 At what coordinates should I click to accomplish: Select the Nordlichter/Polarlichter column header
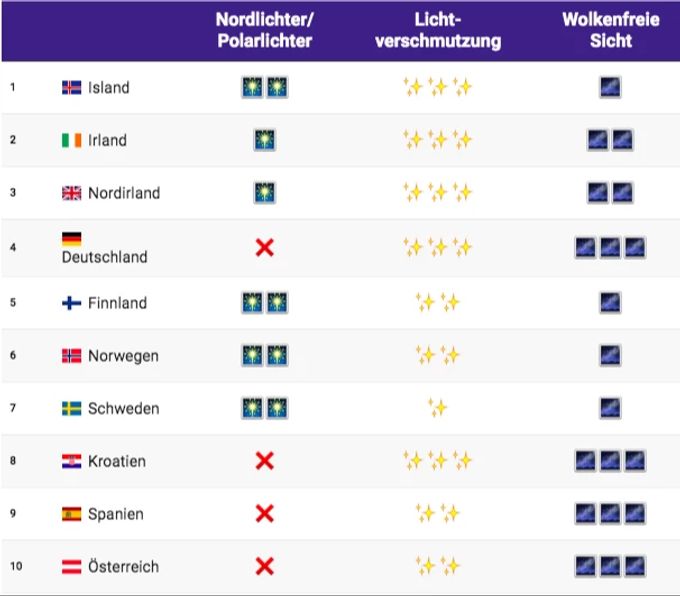(265, 30)
